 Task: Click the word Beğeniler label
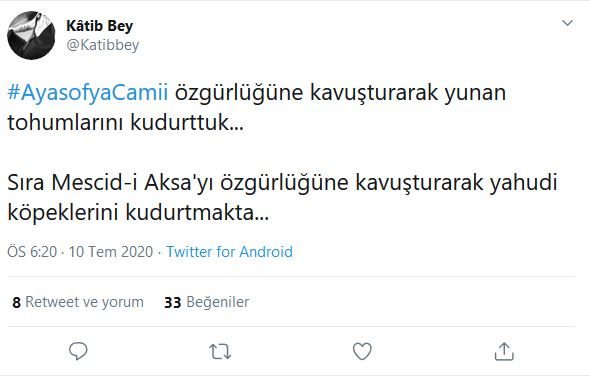click(x=218, y=302)
